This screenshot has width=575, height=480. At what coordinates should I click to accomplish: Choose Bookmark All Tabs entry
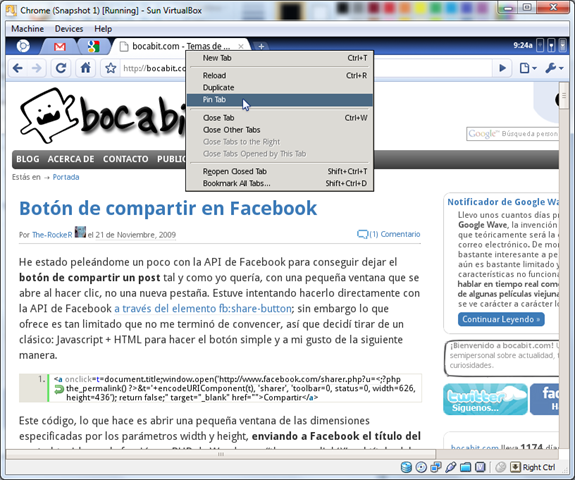coord(279,184)
